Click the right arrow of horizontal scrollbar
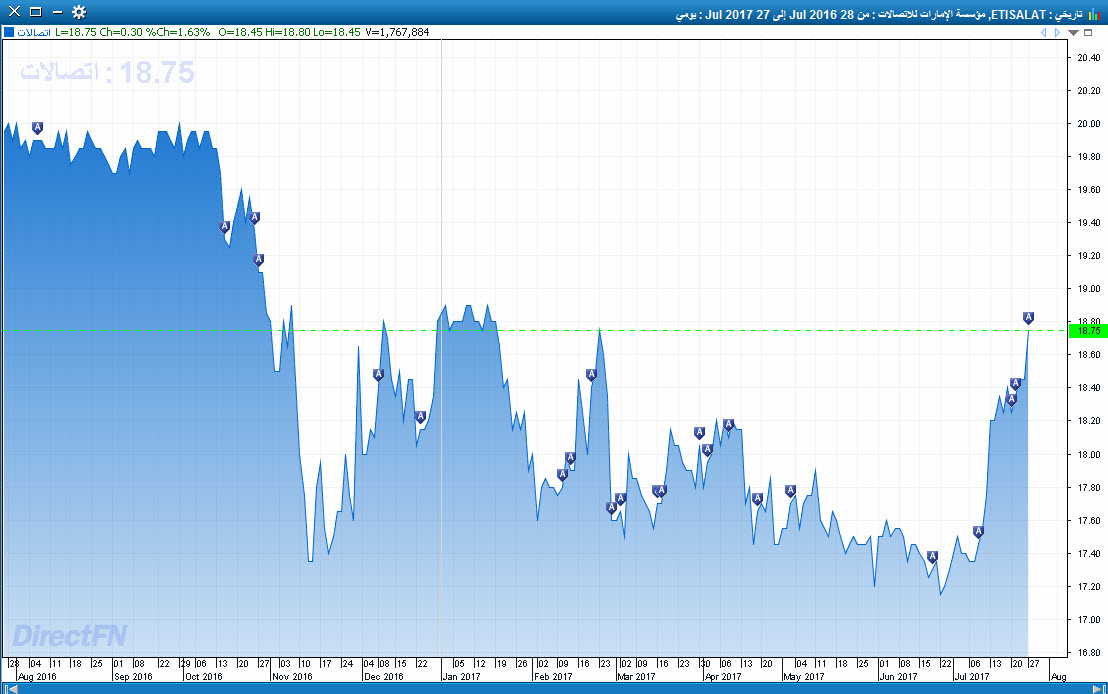The width and height of the screenshot is (1108, 694). pyautogui.click(x=1102, y=688)
